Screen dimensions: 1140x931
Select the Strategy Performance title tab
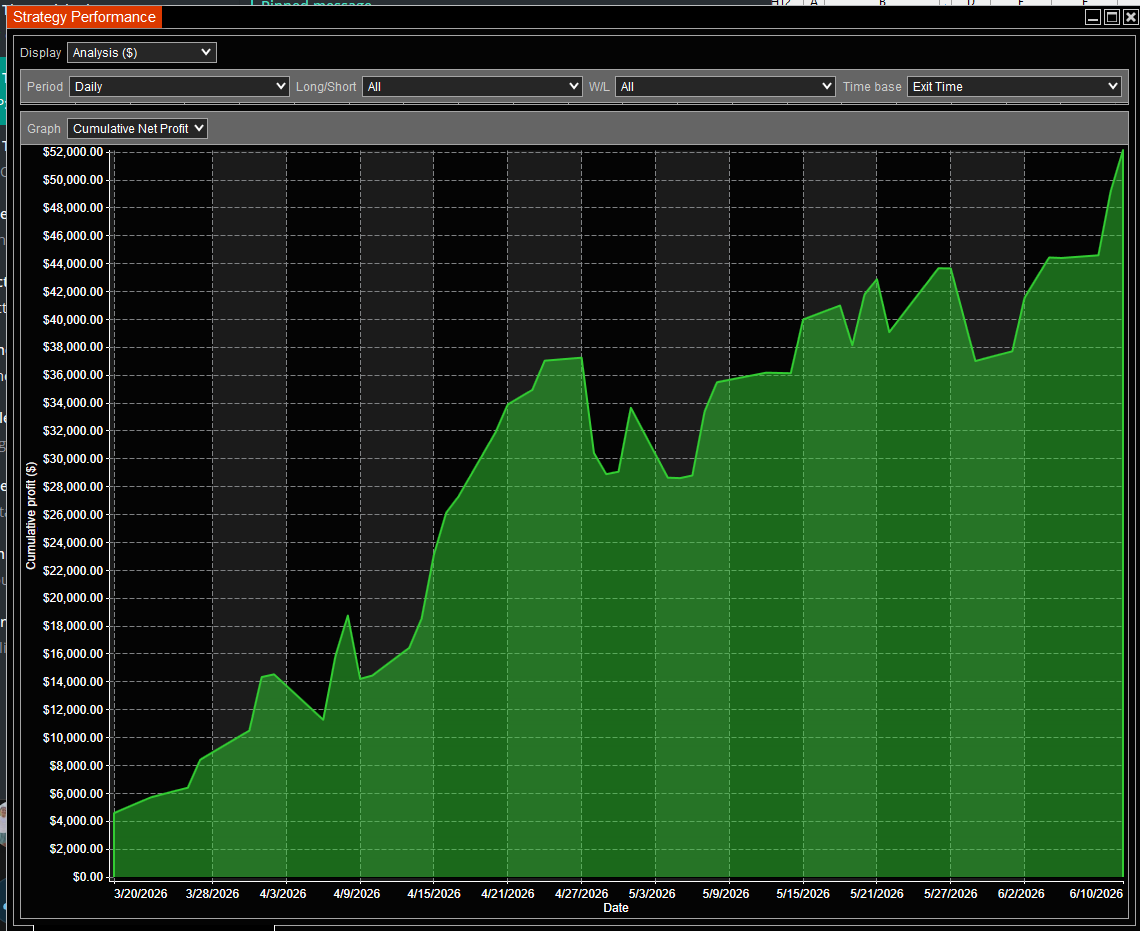[x=84, y=17]
